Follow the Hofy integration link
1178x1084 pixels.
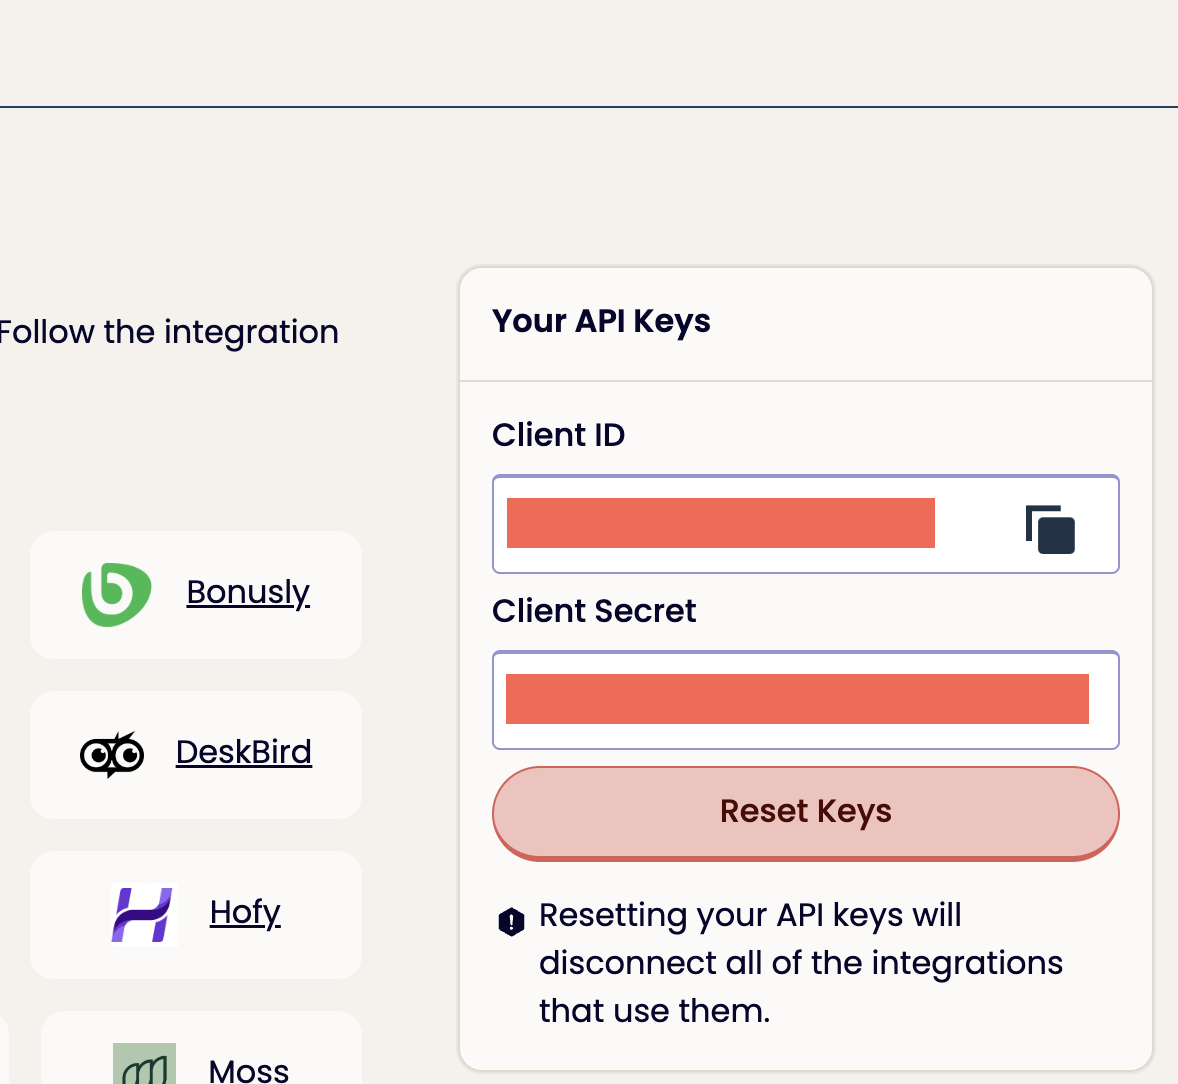click(x=245, y=912)
